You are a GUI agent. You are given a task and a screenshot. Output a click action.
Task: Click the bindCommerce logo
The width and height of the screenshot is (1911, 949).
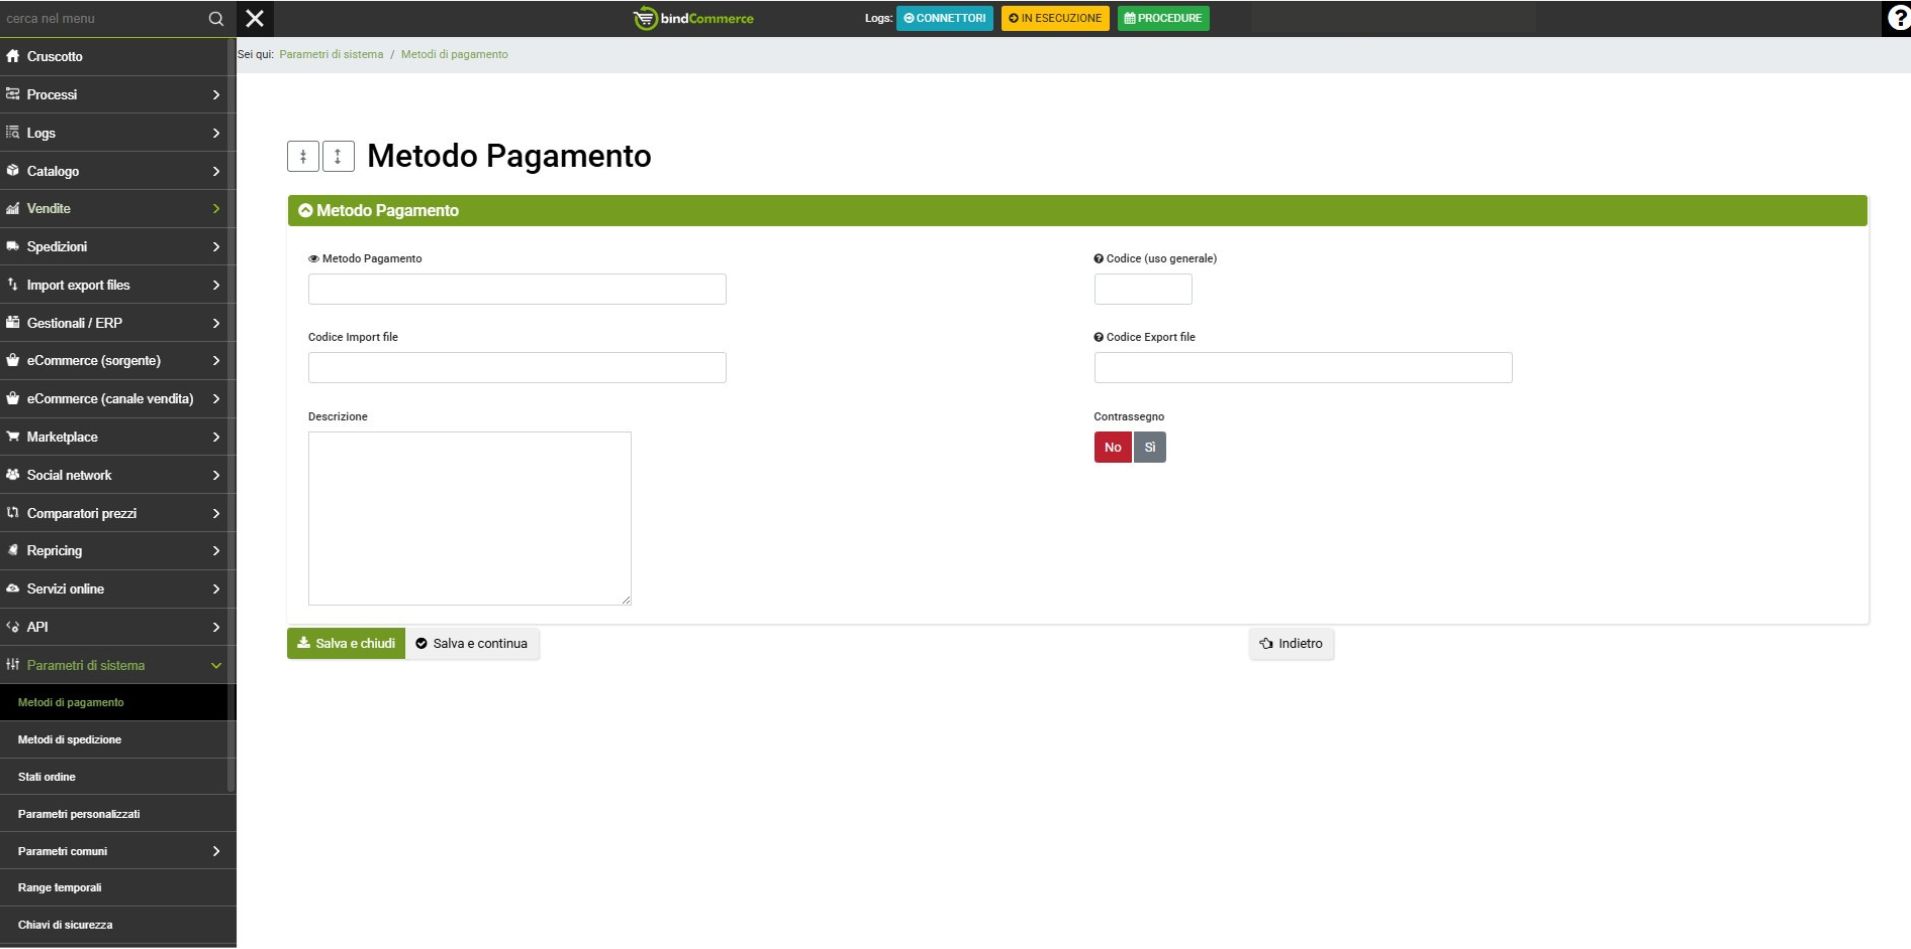click(x=694, y=18)
